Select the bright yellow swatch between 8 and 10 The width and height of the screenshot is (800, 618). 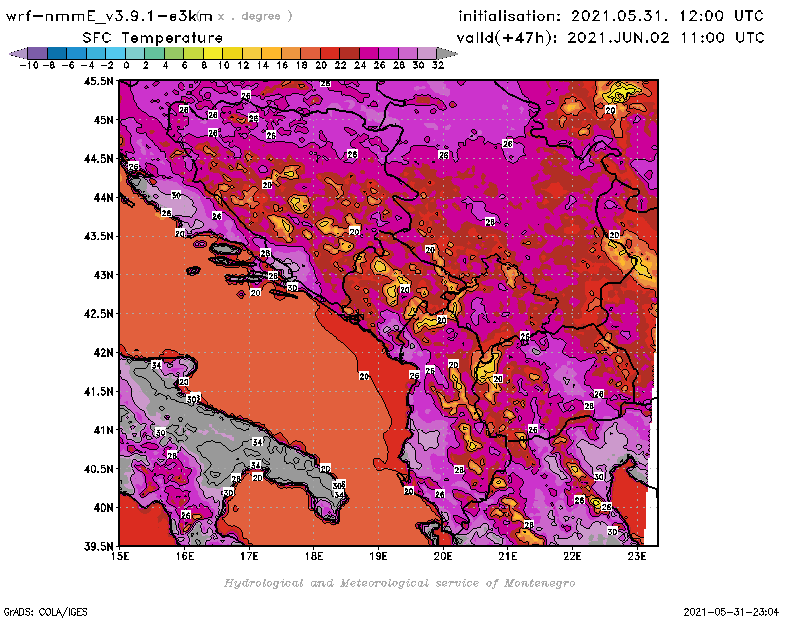(212, 53)
